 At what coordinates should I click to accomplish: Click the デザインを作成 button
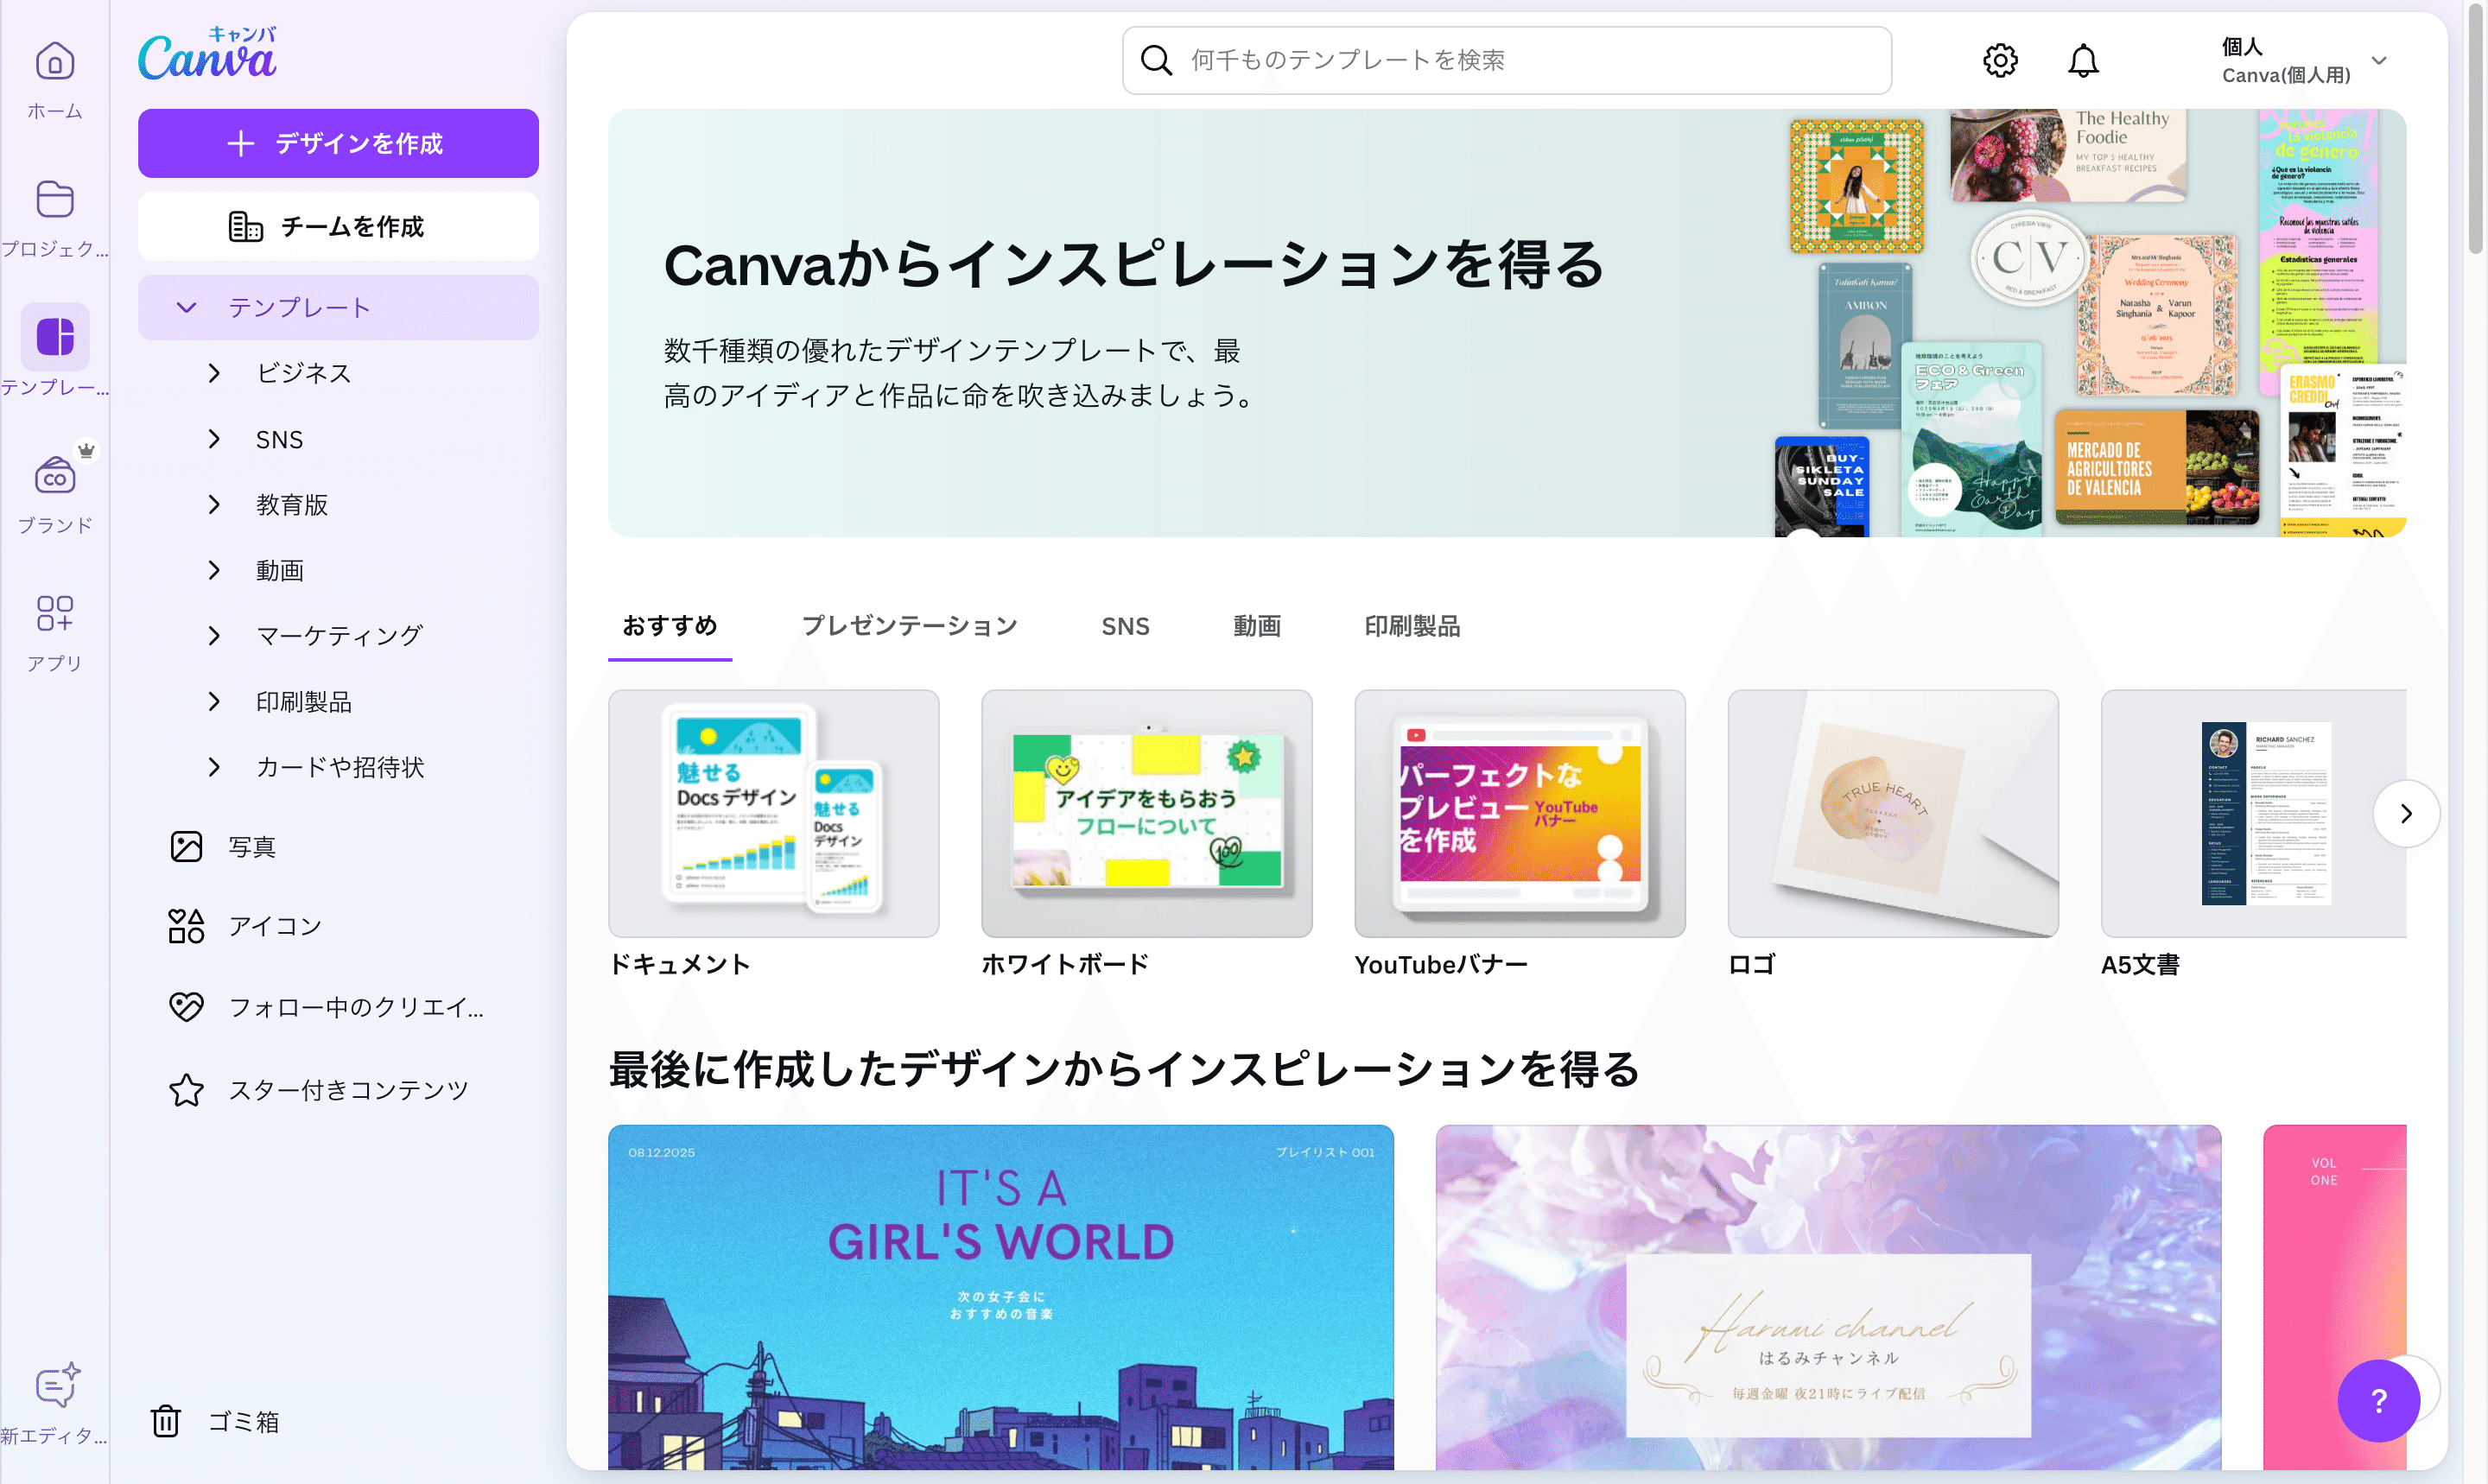click(x=338, y=143)
